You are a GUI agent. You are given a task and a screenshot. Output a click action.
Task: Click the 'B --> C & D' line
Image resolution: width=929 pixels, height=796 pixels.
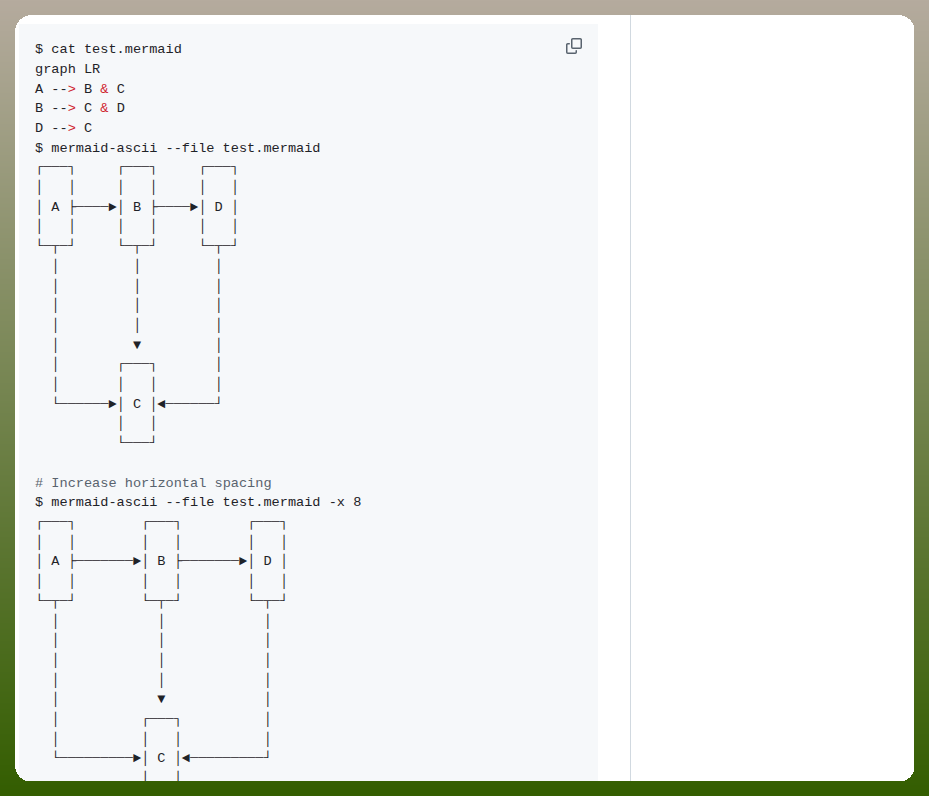80,108
